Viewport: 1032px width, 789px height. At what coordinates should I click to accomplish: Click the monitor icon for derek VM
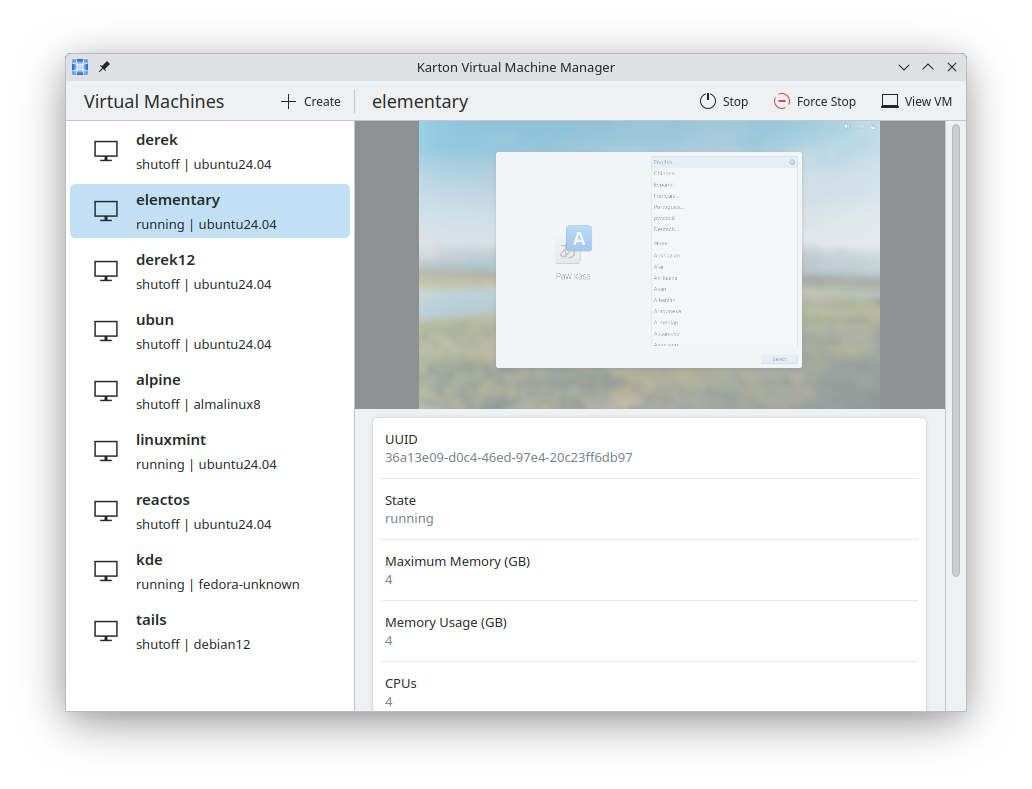[x=106, y=151]
